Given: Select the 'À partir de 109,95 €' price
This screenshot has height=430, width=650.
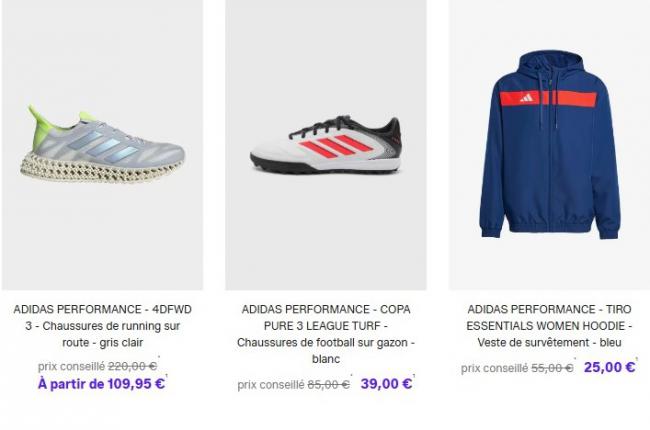Looking at the screenshot, I should (102, 384).
